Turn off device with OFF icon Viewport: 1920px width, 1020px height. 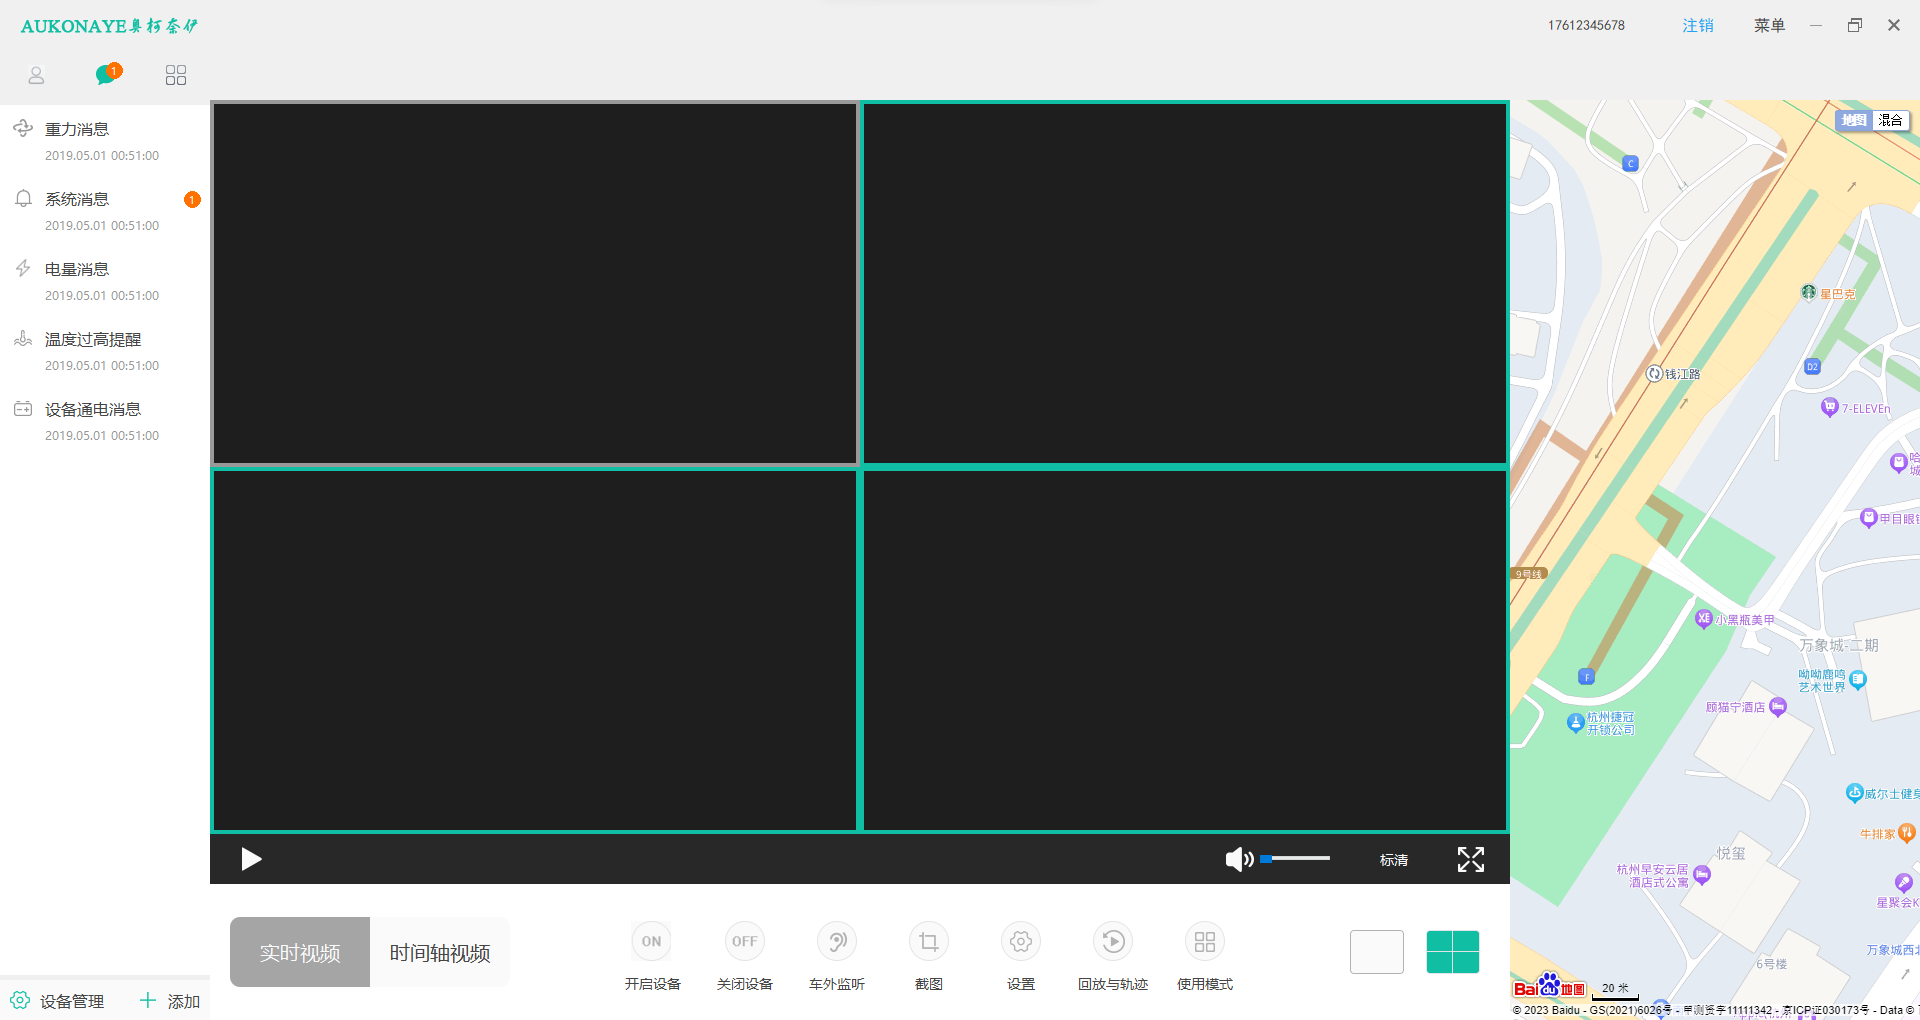[x=744, y=941]
